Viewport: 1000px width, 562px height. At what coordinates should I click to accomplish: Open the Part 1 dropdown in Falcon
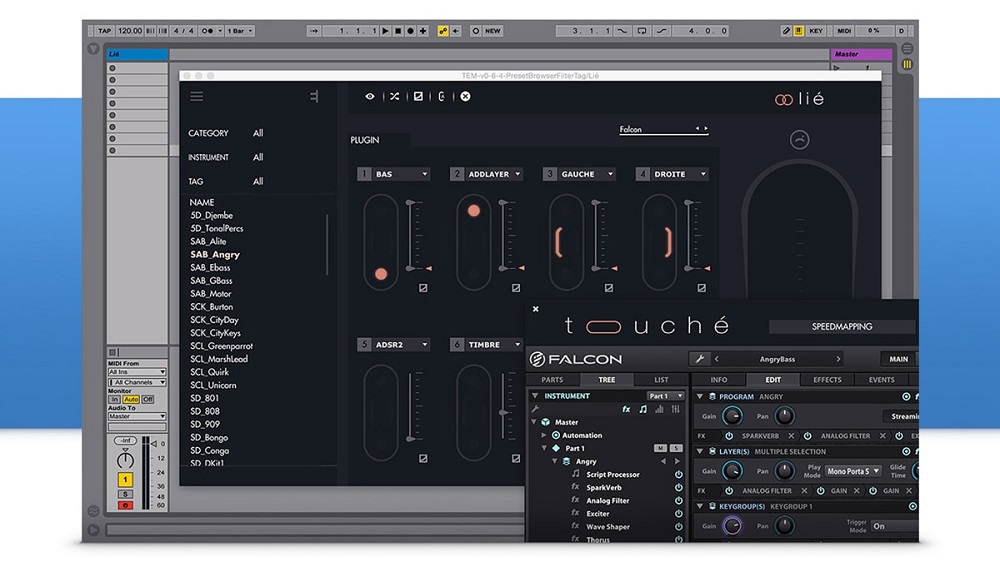pyautogui.click(x=665, y=396)
